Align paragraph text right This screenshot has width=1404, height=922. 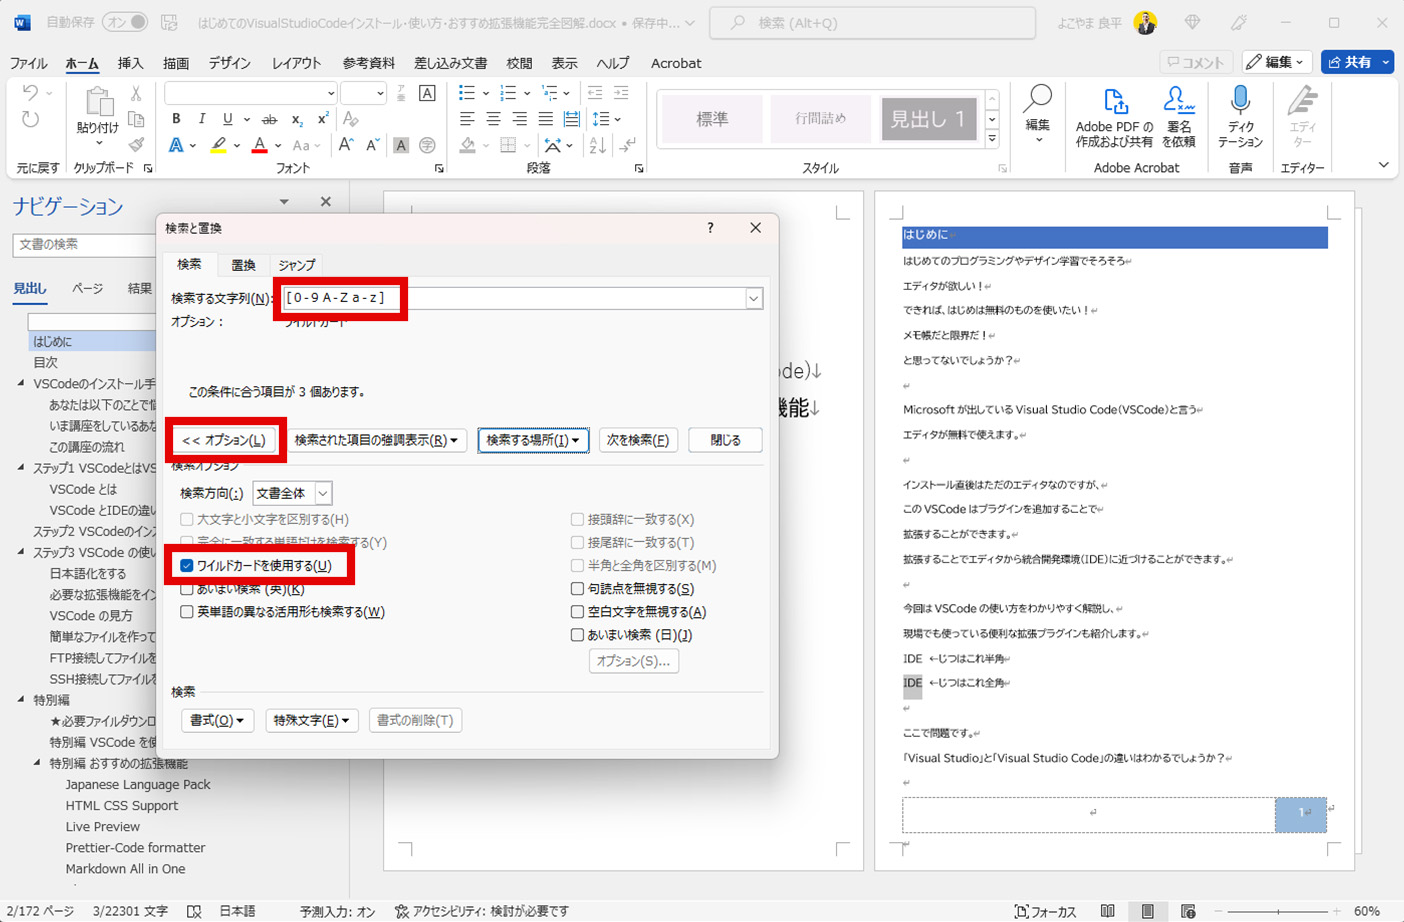pyautogui.click(x=519, y=119)
